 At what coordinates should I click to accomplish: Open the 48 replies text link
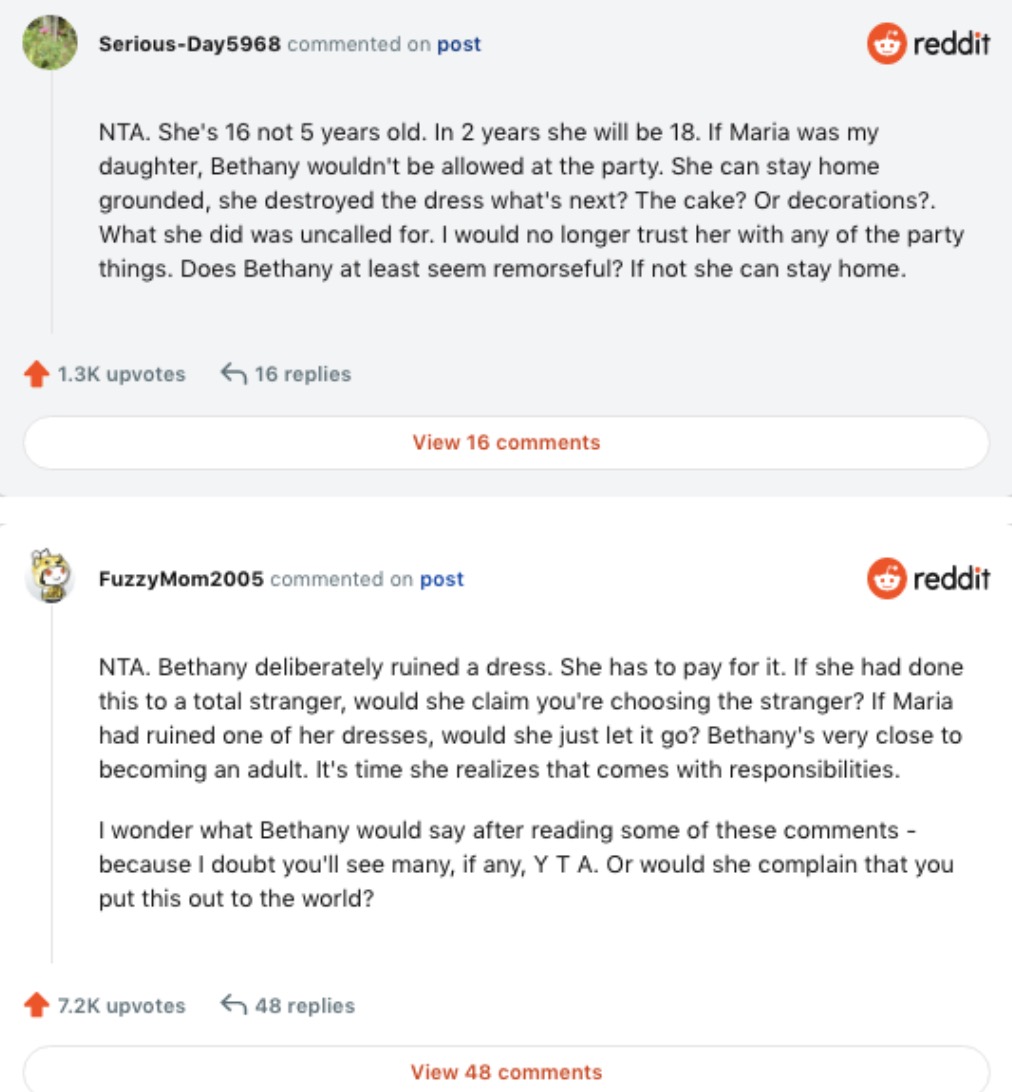304,1005
